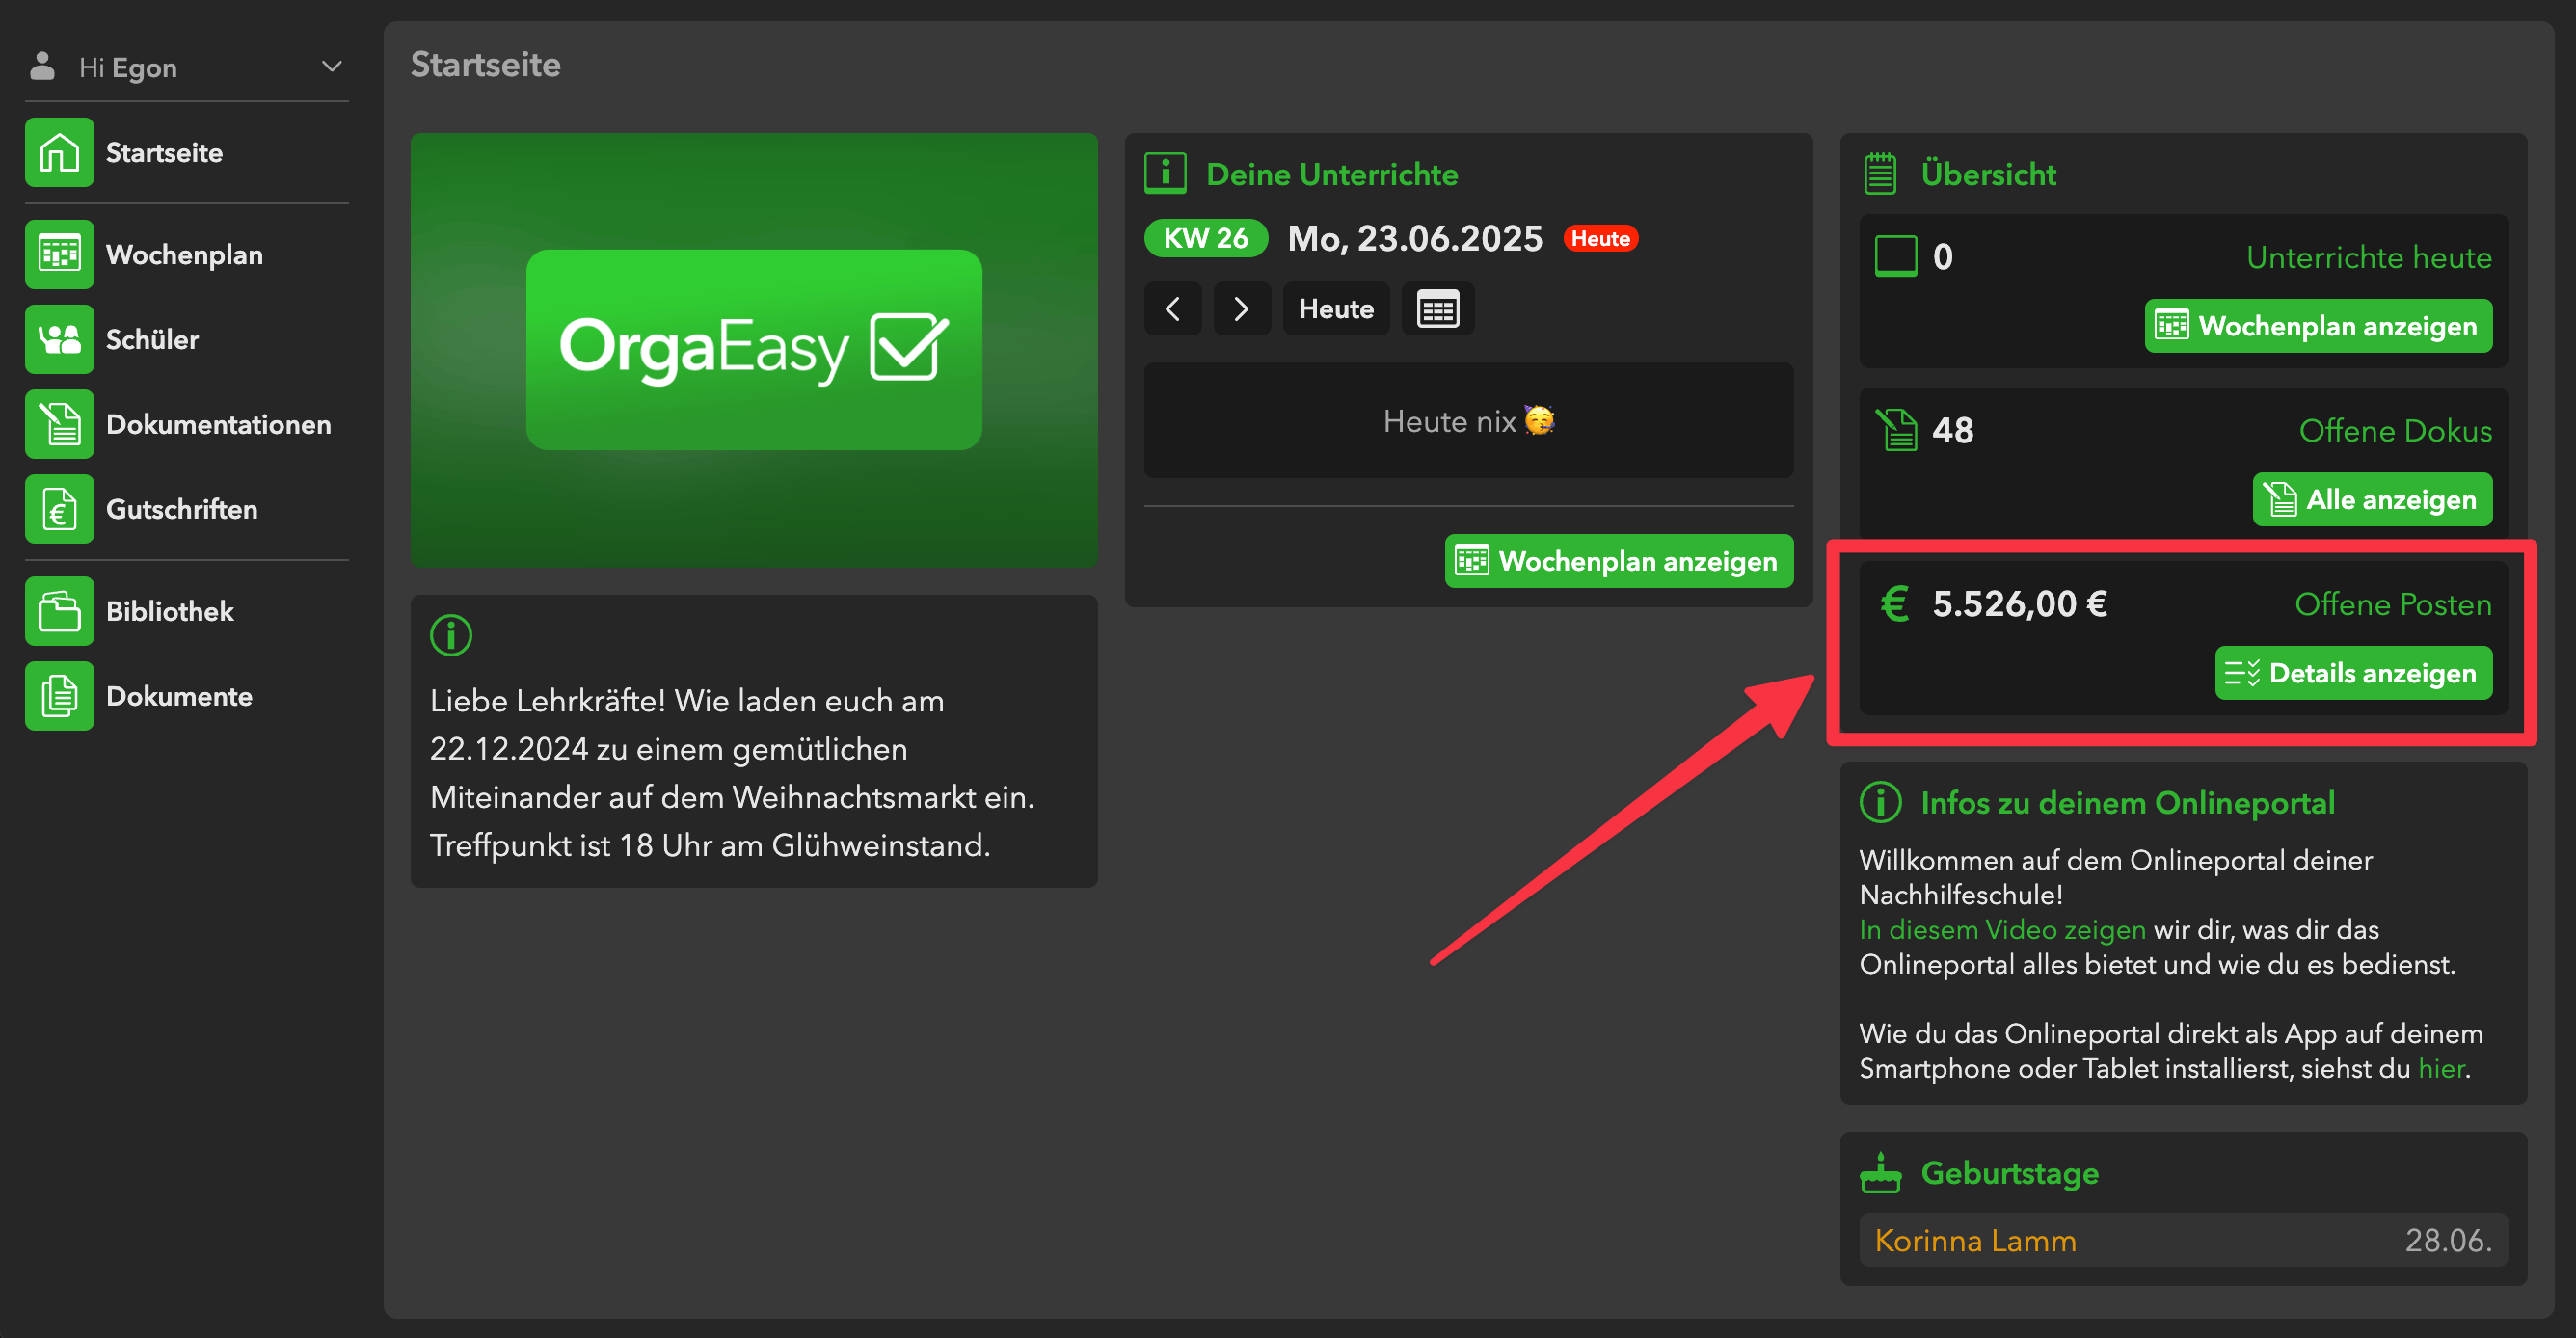Click the Dokumentationen document icon in sidebar
The height and width of the screenshot is (1338, 2576).
coord(60,424)
